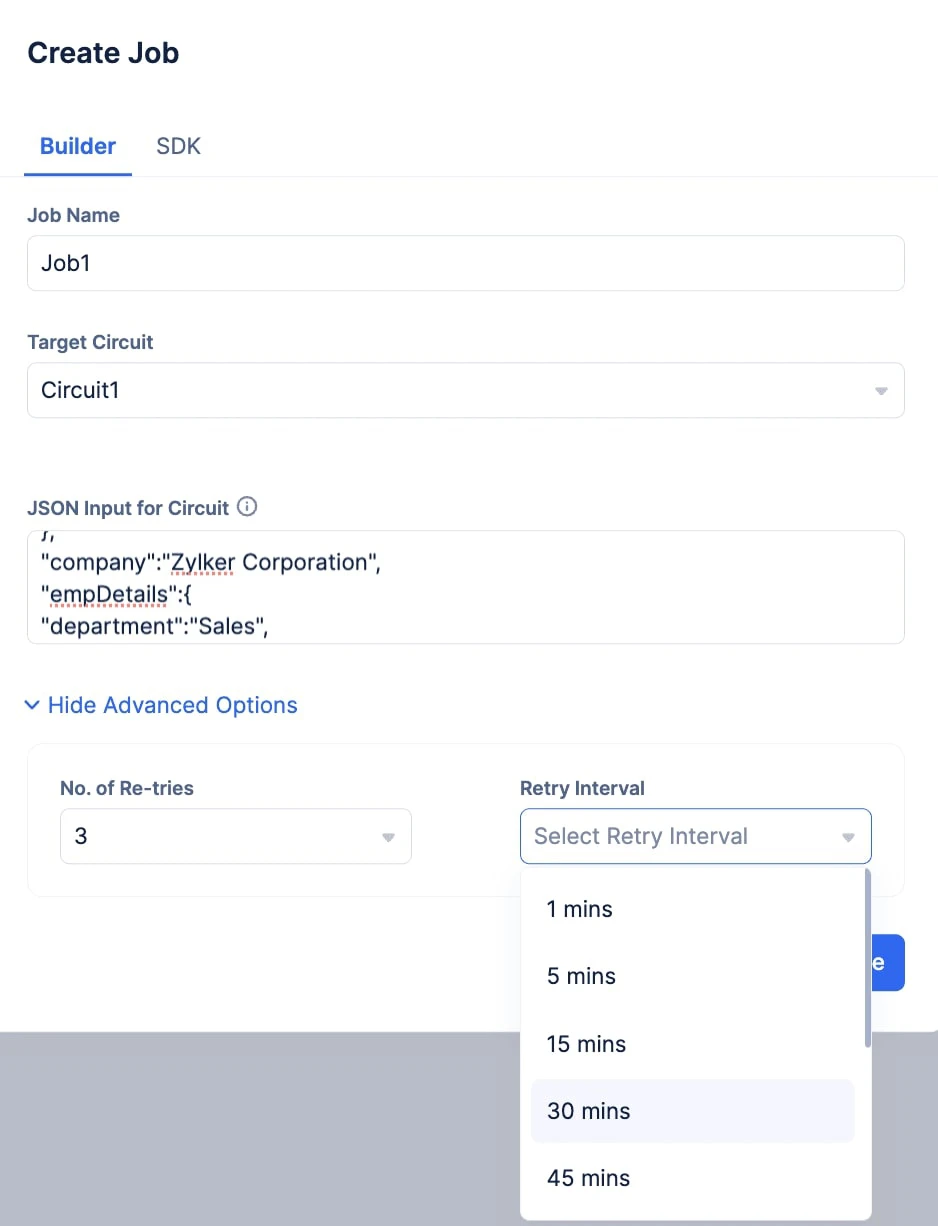Click the retry interval list scrollbar

click(x=867, y=958)
